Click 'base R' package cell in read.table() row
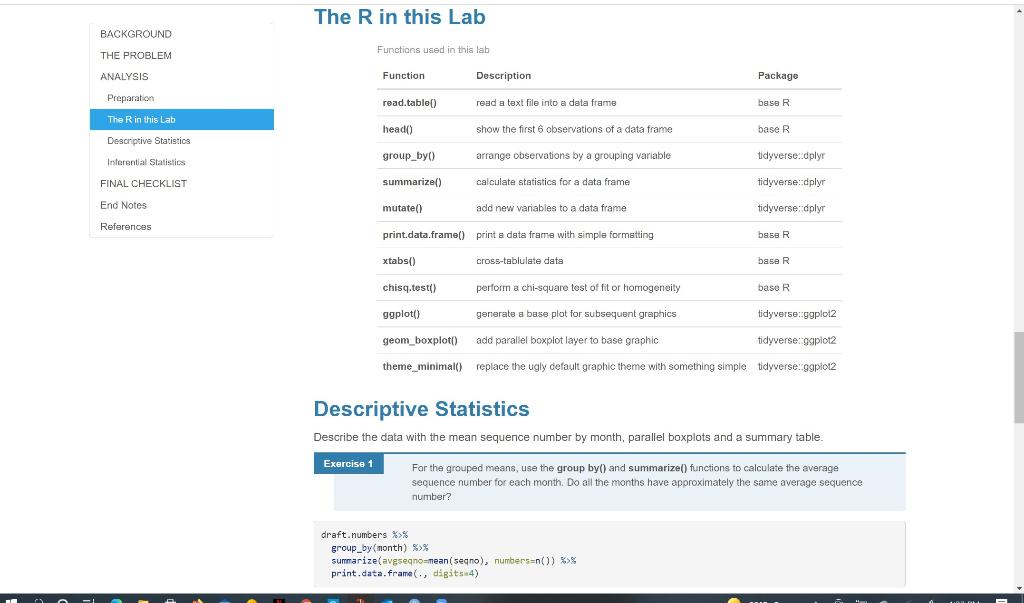The image size is (1024, 603). click(x=773, y=103)
